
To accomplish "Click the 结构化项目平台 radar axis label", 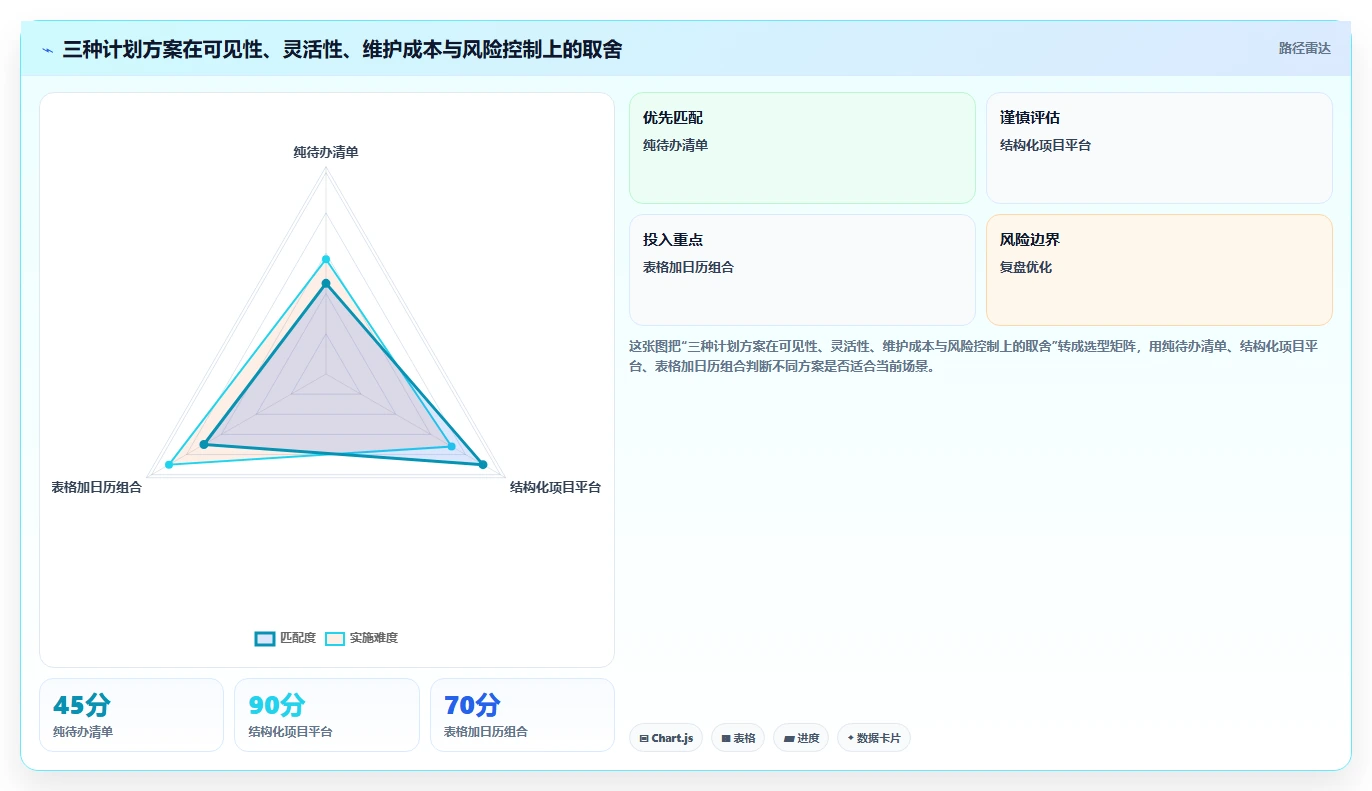I will (555, 487).
